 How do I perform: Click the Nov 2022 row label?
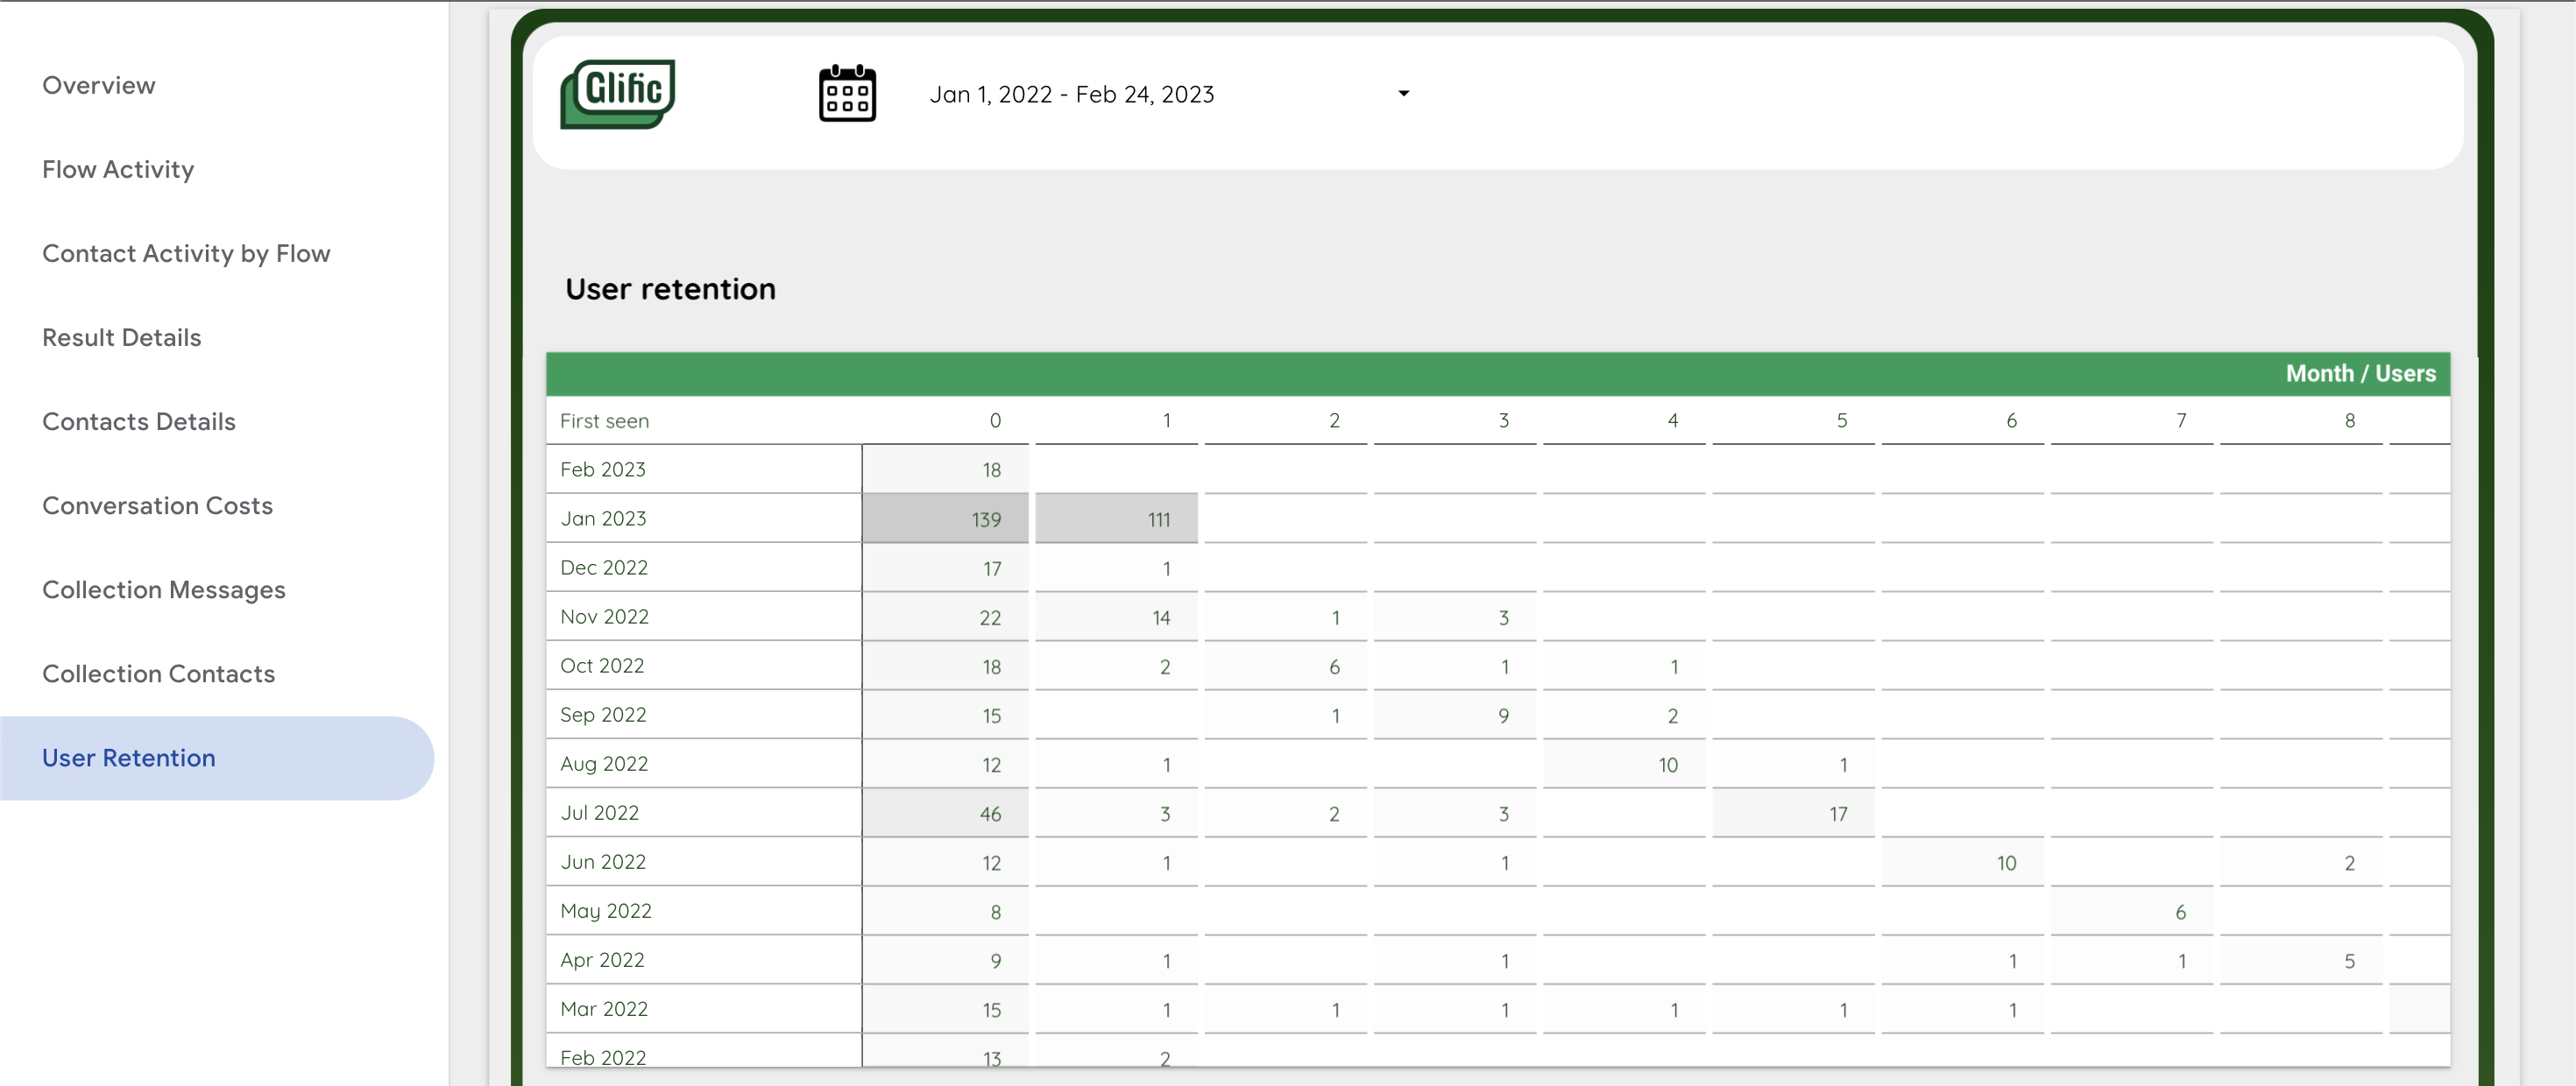coord(604,616)
